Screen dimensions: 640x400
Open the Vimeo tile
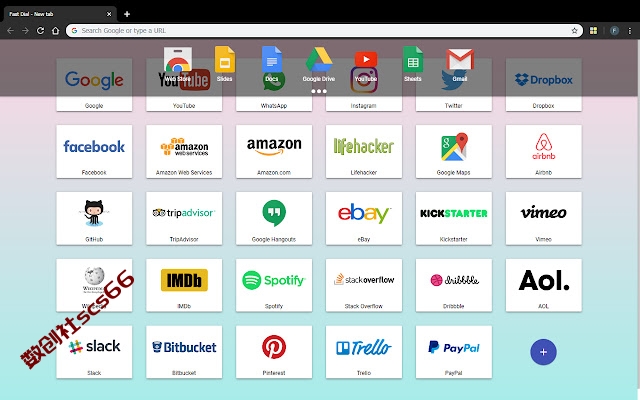544,218
